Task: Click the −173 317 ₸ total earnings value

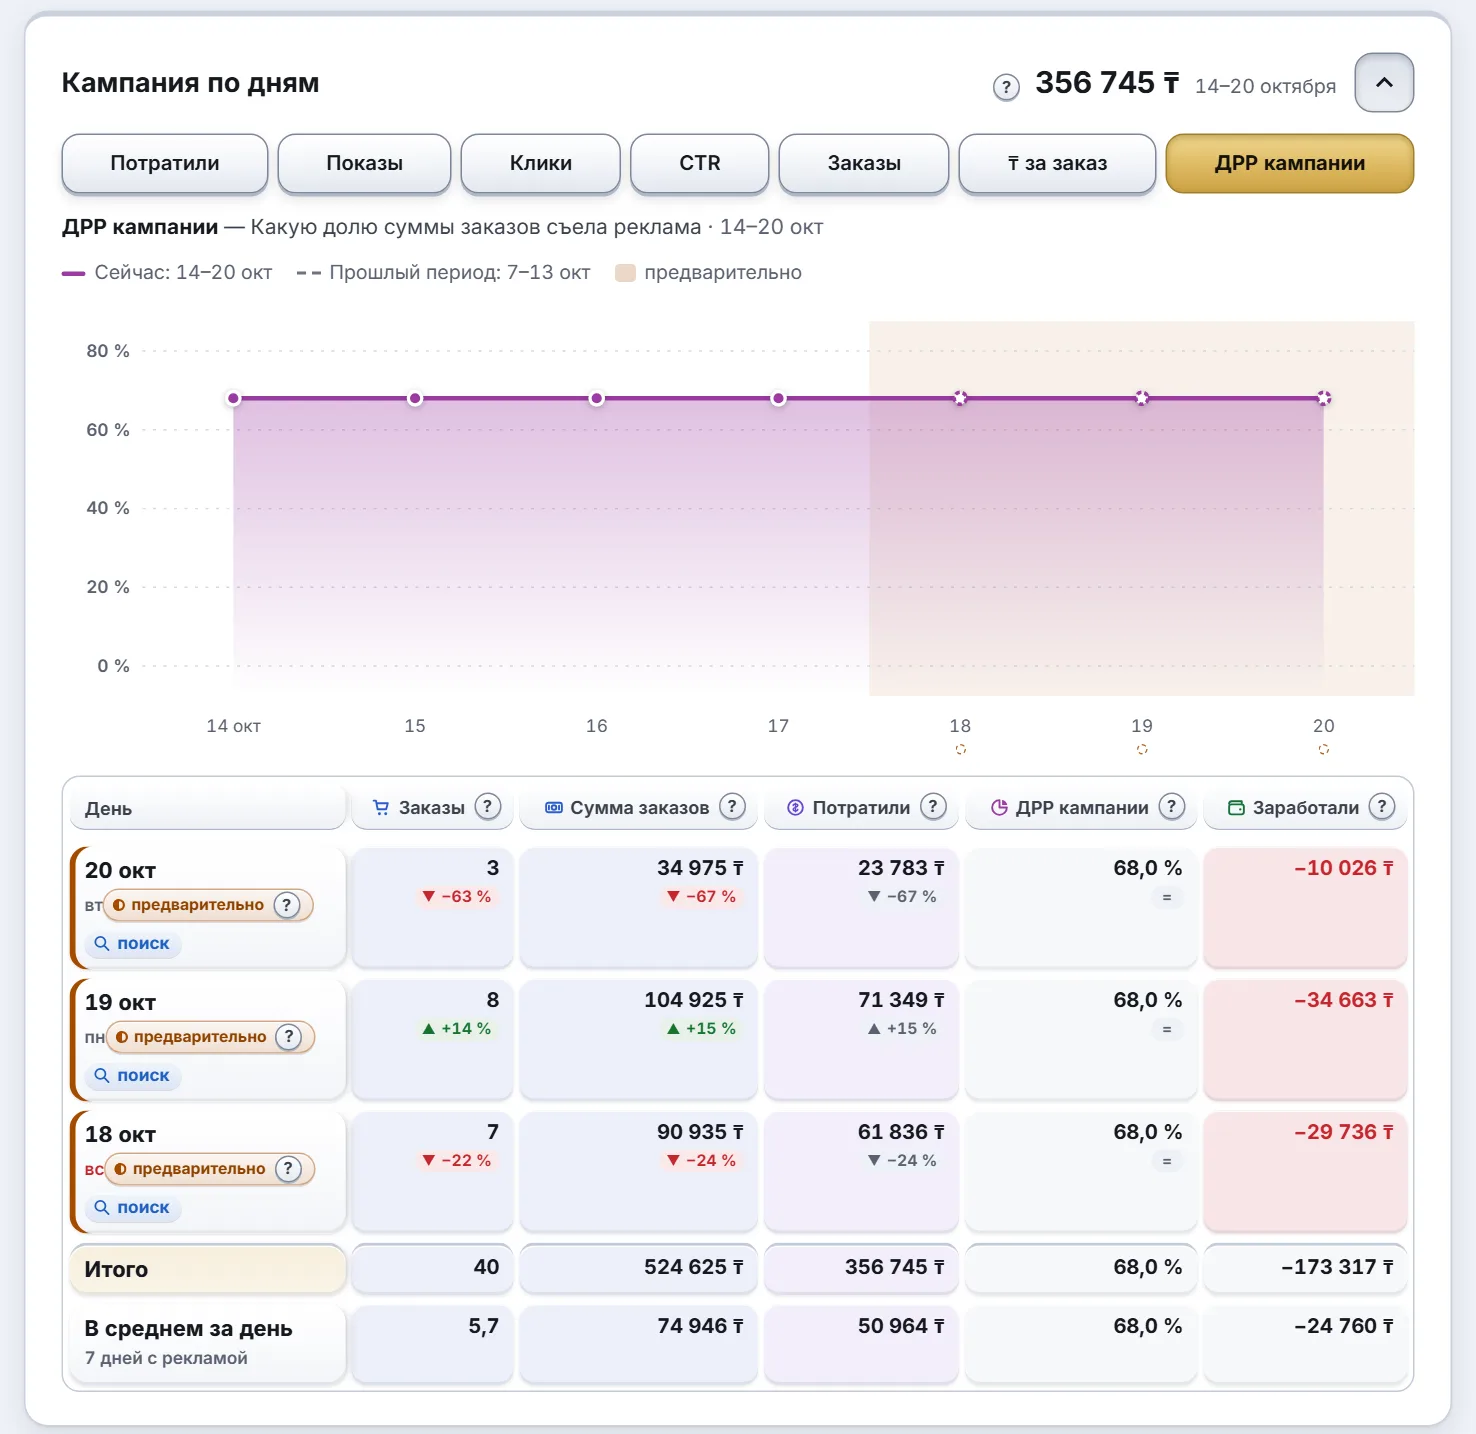Action: click(x=1338, y=1267)
